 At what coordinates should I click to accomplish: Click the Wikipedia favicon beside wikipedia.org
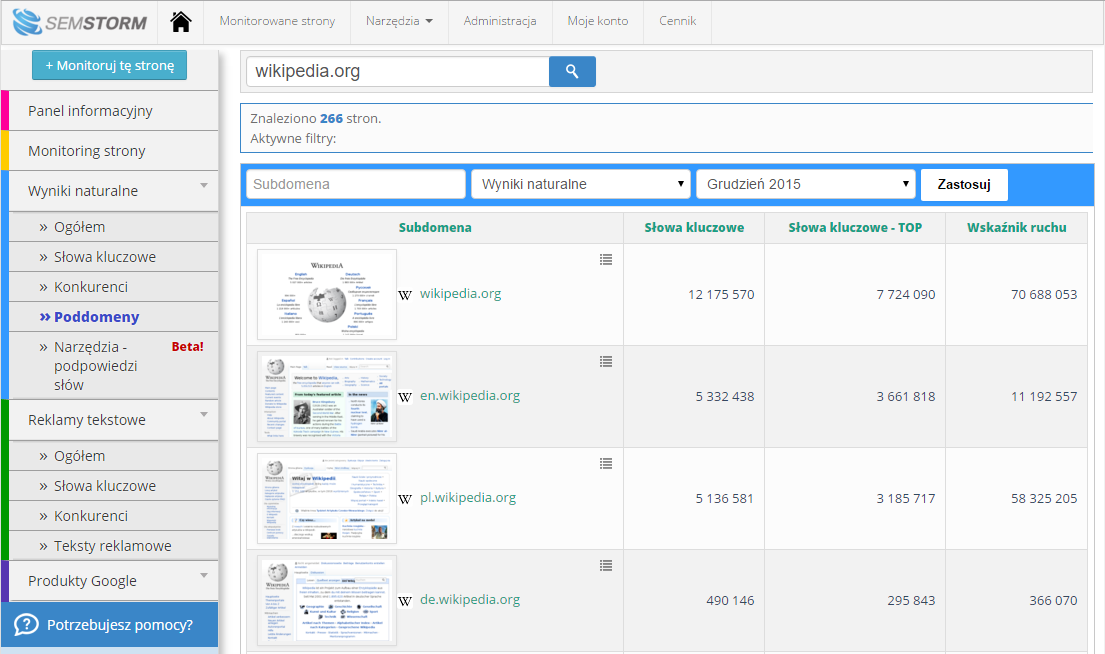pyautogui.click(x=405, y=295)
